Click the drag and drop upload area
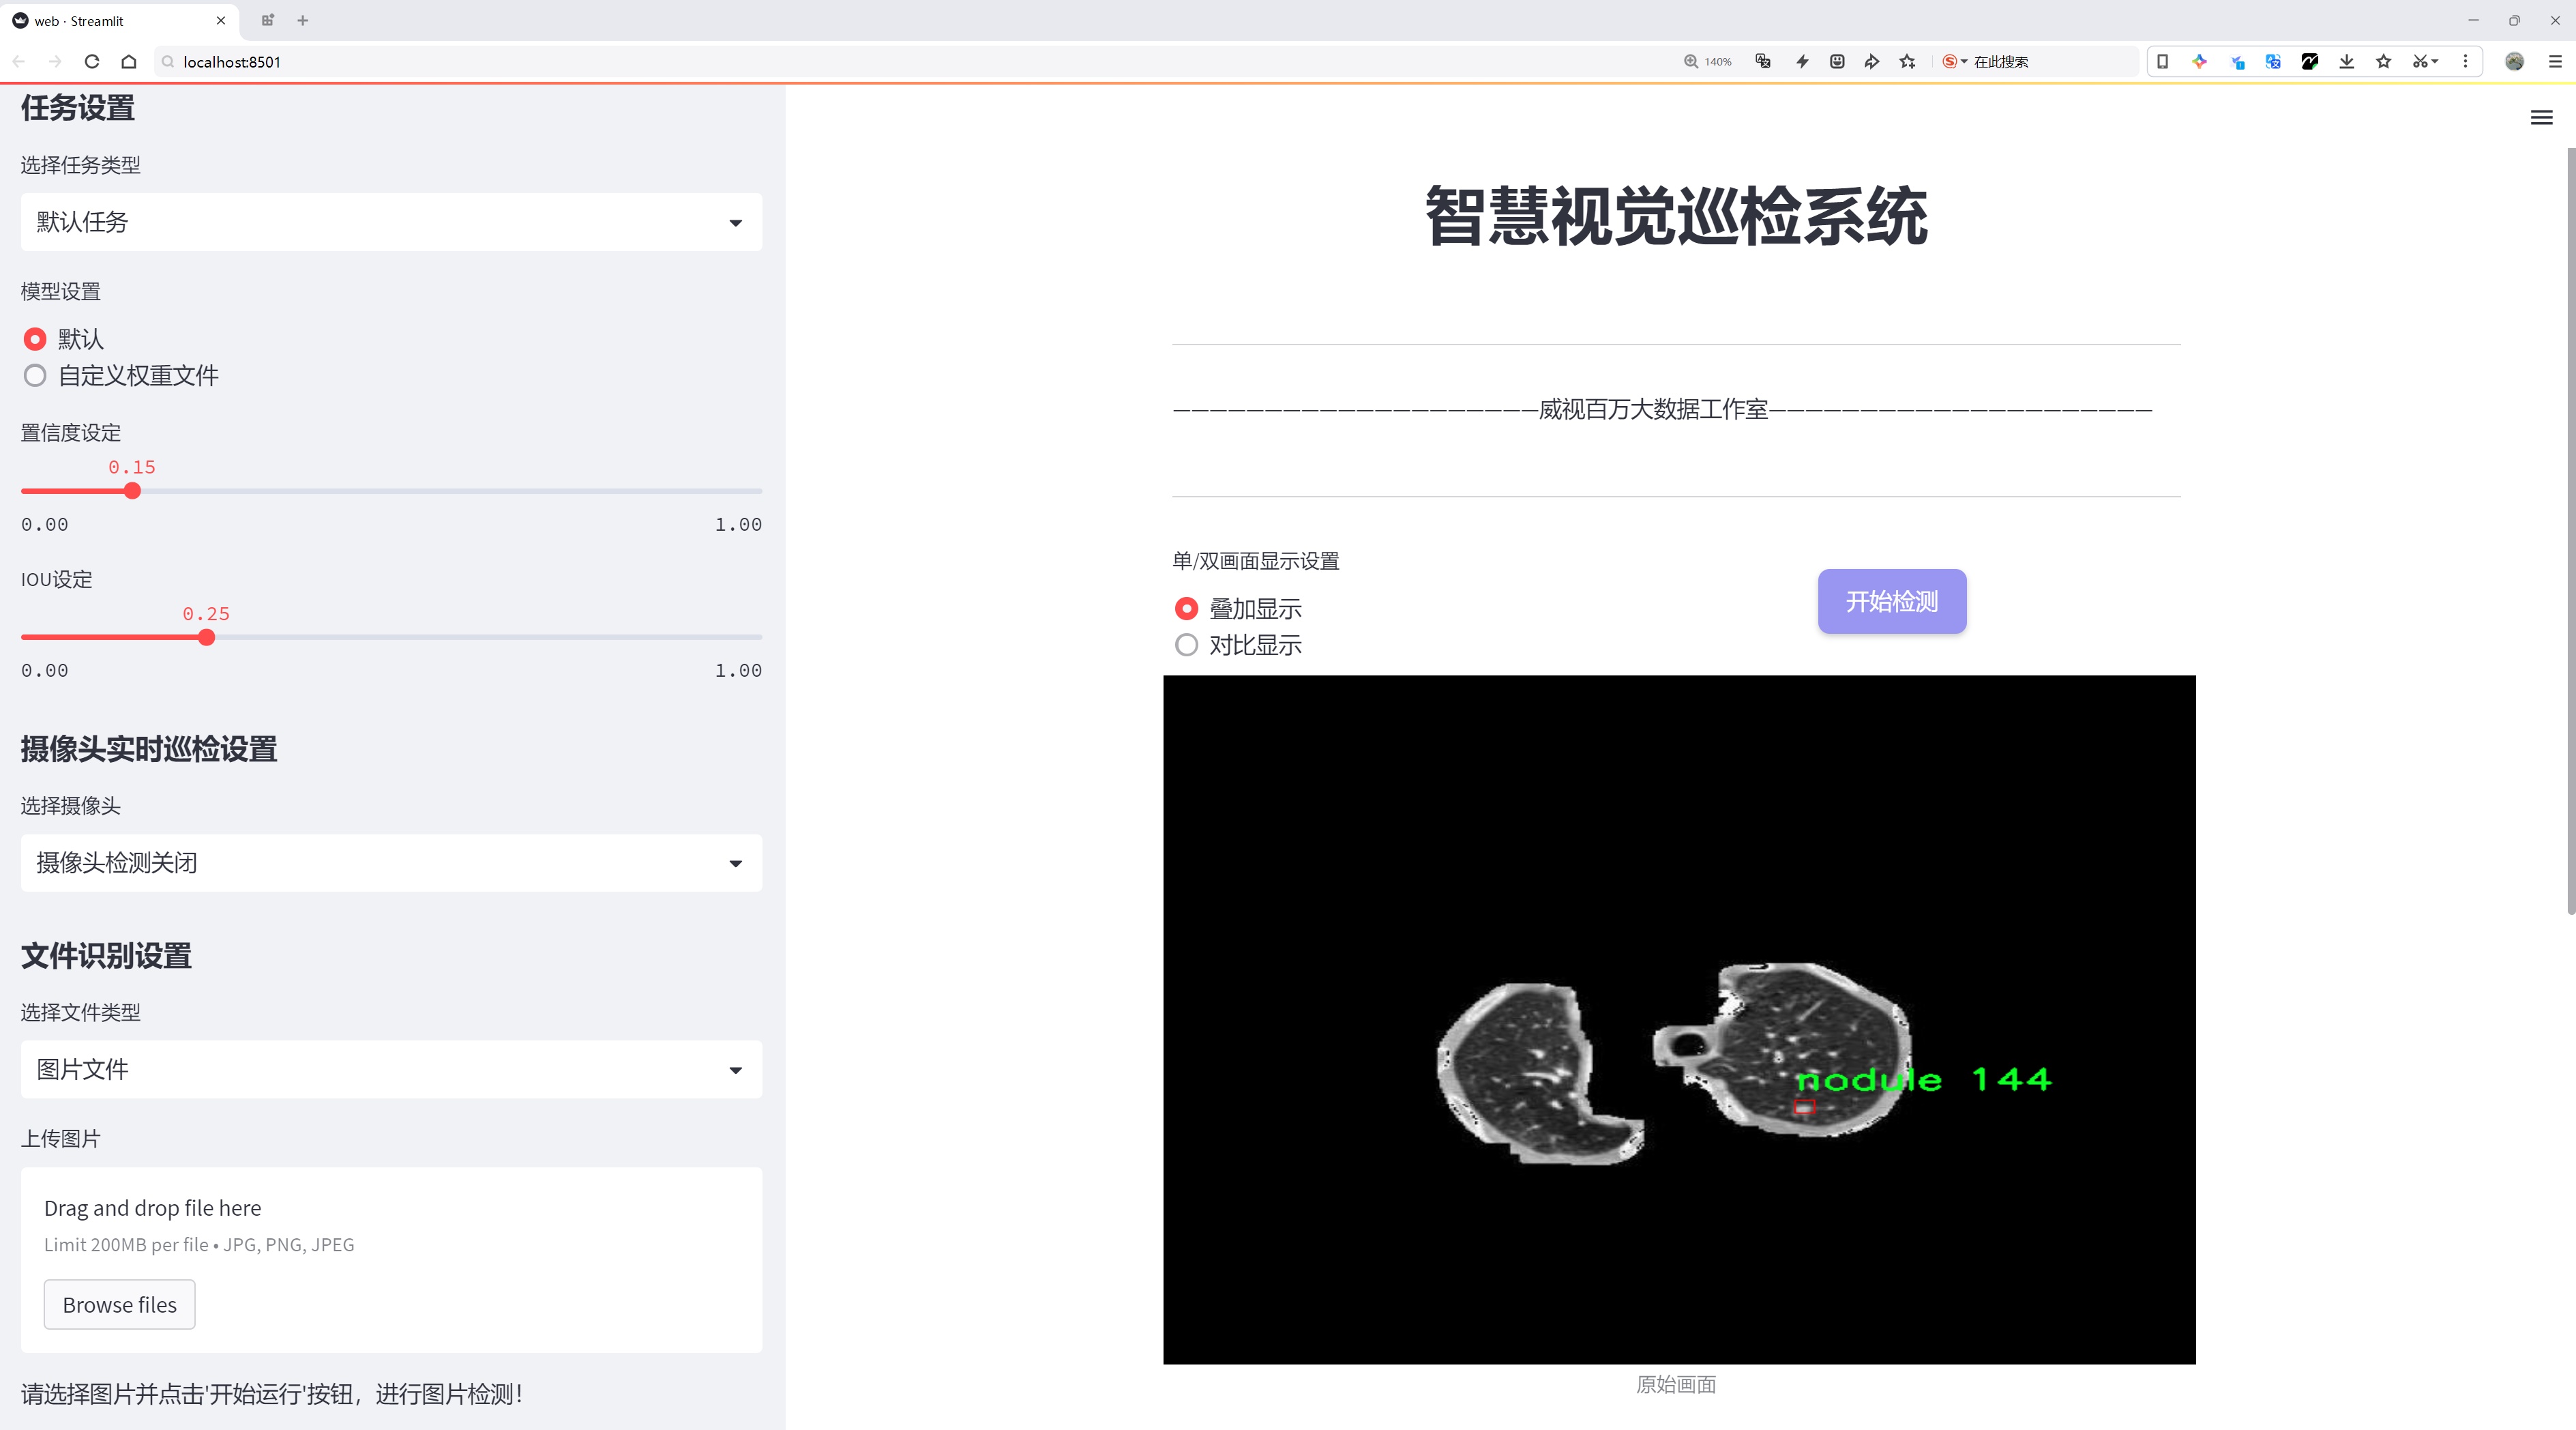2576x1430 pixels. point(391,1260)
